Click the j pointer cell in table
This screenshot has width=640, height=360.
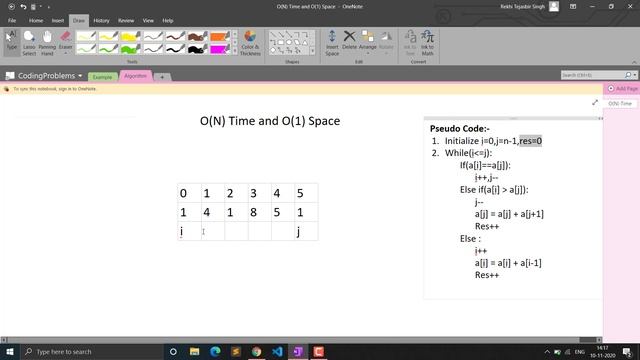click(305, 231)
